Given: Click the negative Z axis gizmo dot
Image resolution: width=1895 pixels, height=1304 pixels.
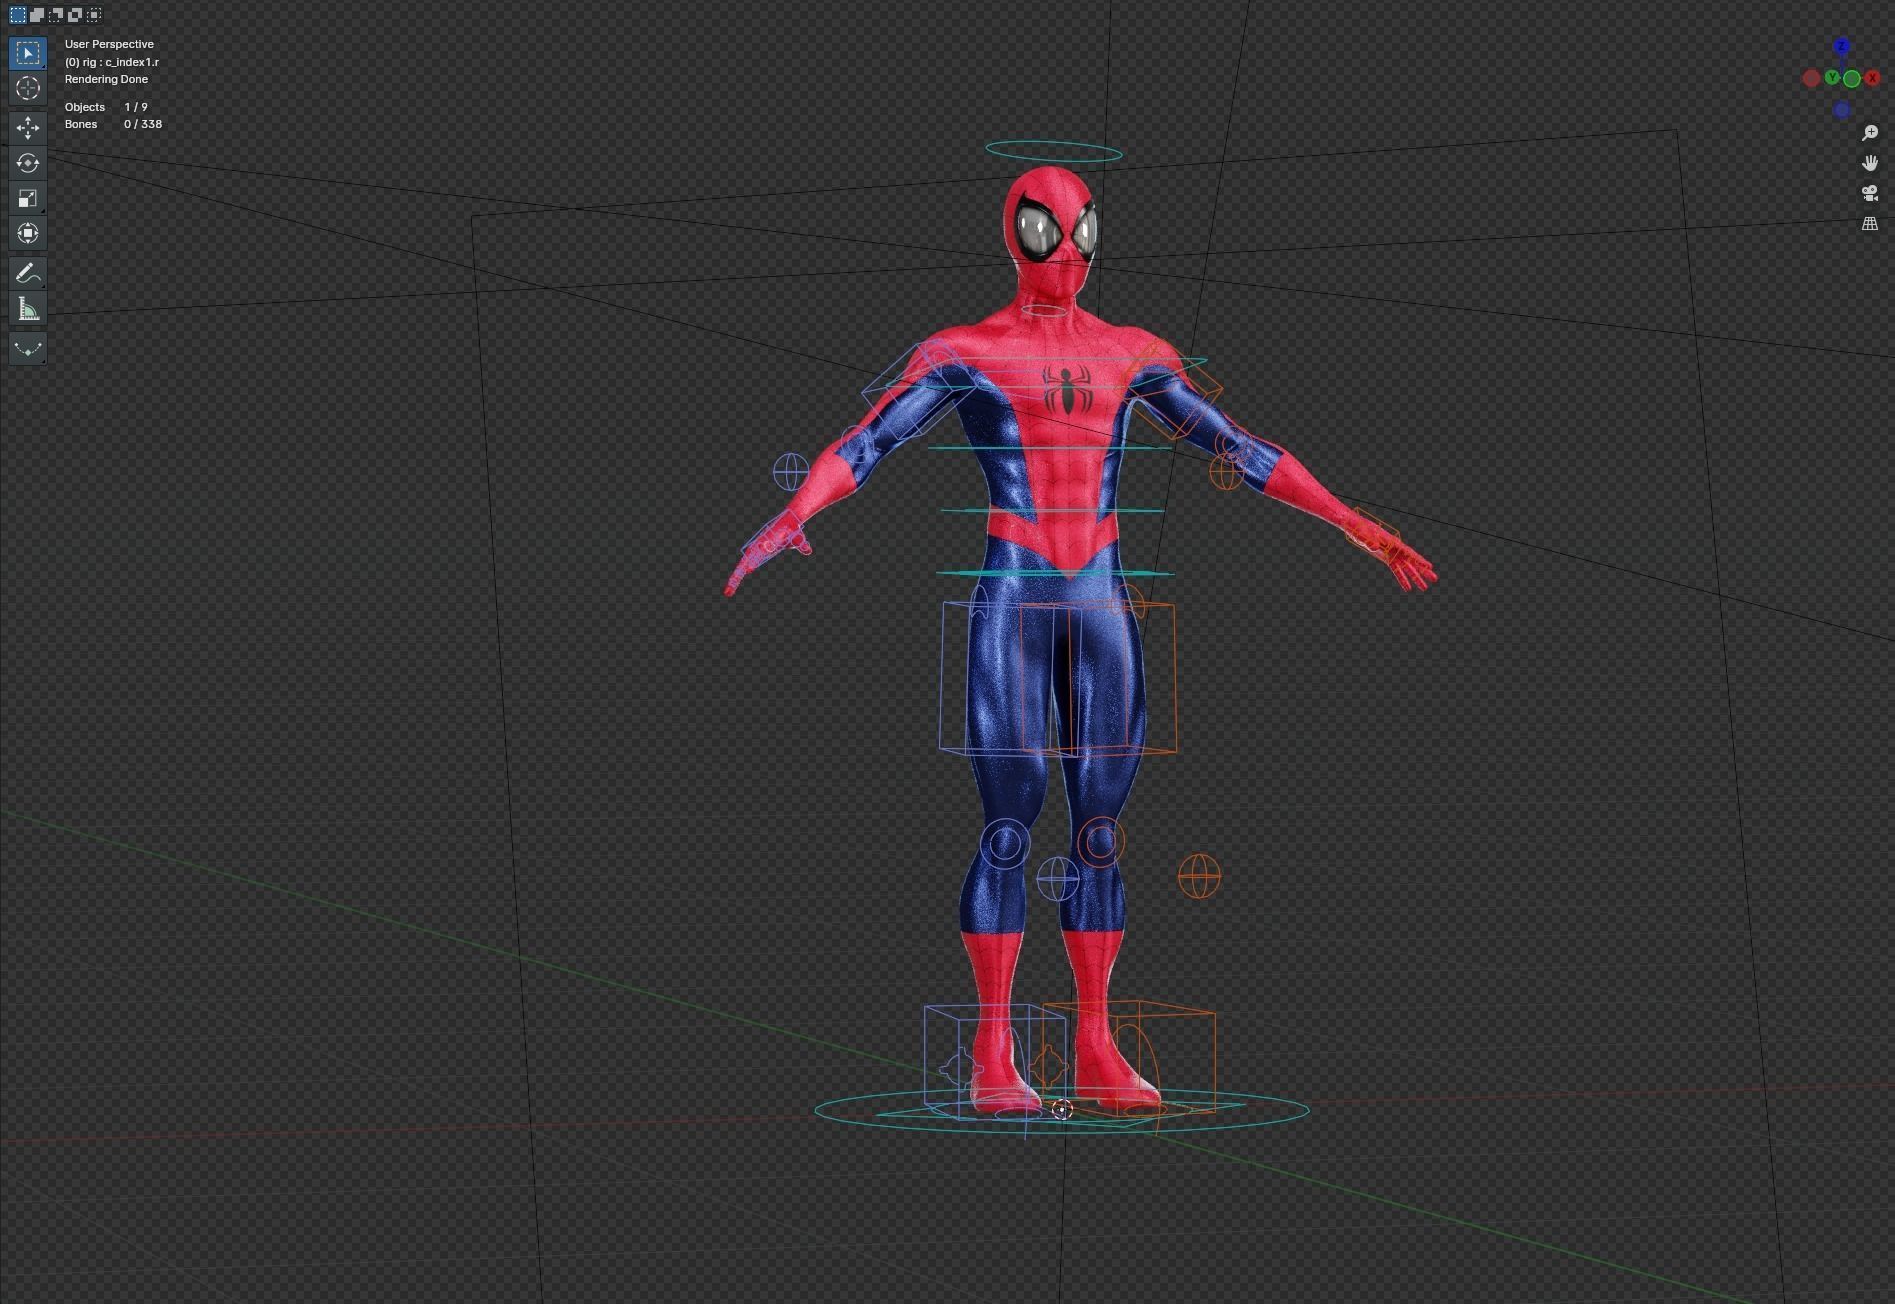Looking at the screenshot, I should pos(1842,110).
